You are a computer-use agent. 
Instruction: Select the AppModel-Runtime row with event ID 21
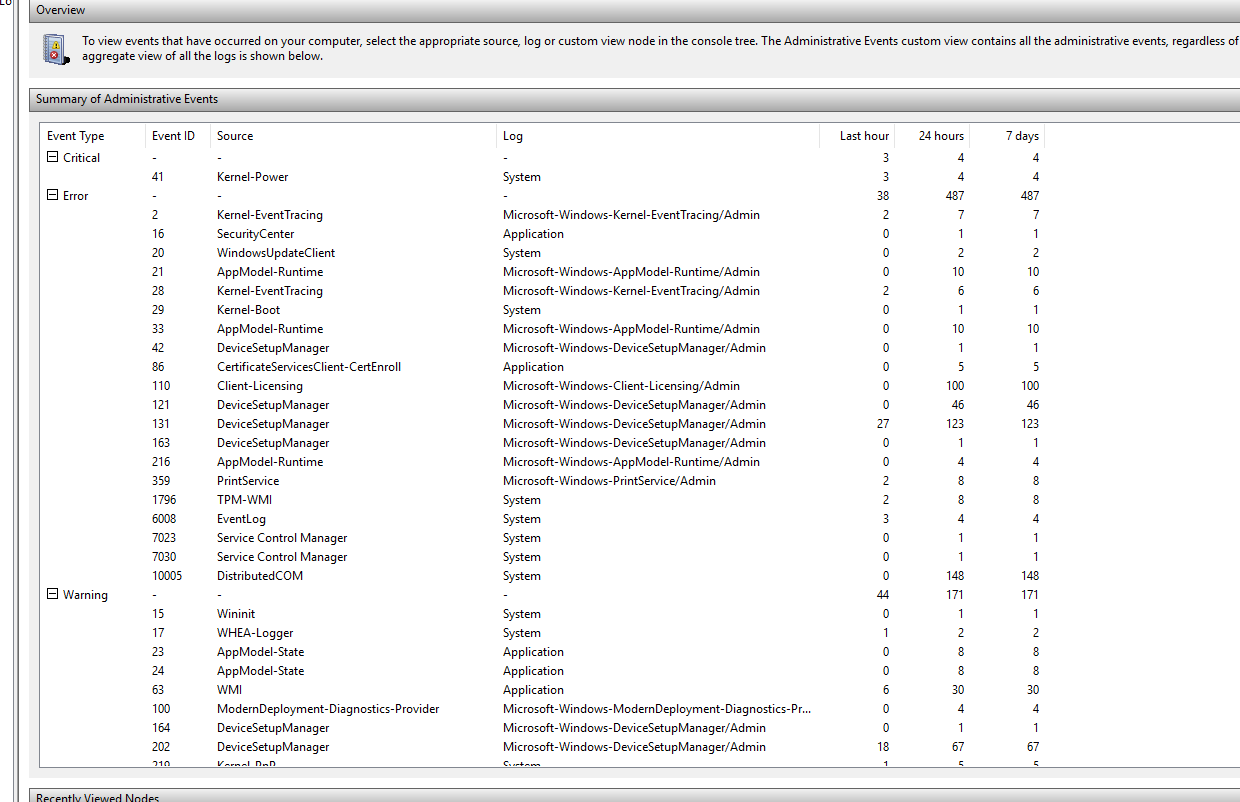tap(544, 272)
